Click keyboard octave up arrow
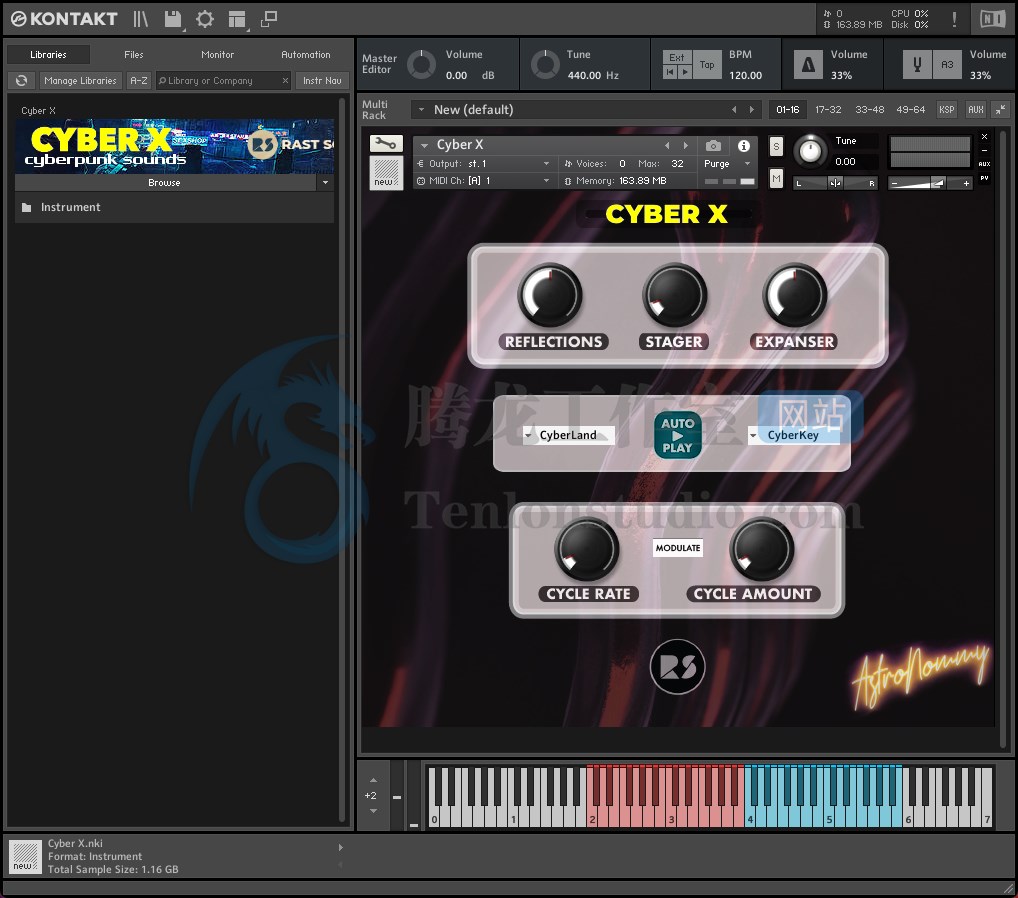Viewport: 1018px width, 898px height. [x=373, y=780]
